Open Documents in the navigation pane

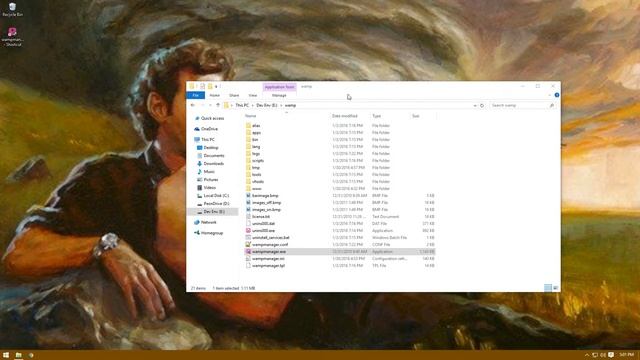(211, 156)
